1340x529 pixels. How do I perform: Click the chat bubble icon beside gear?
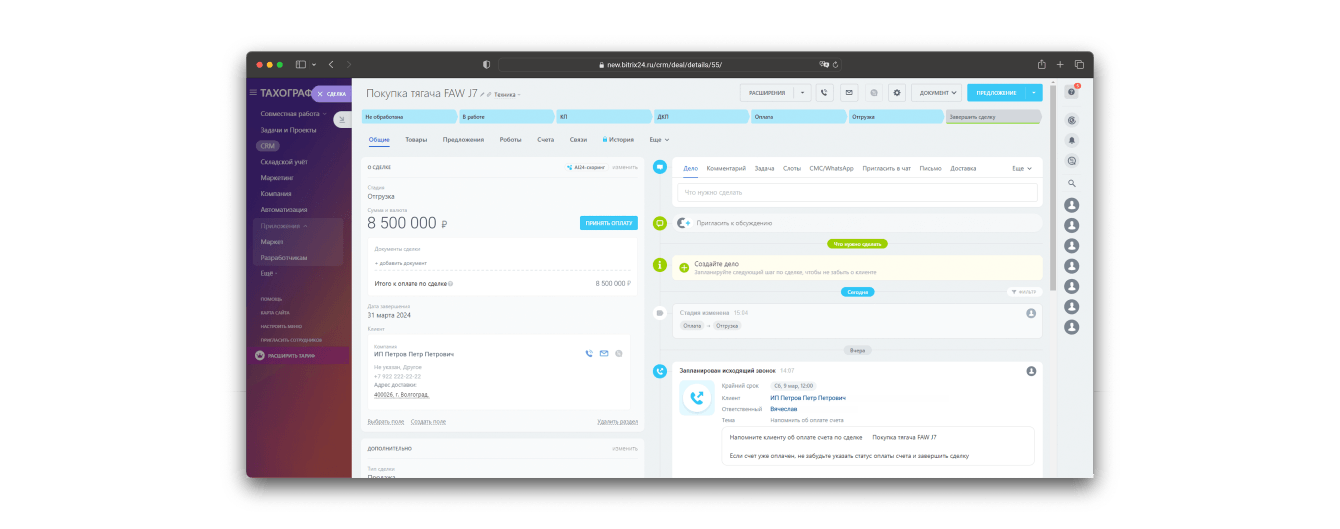click(x=873, y=93)
